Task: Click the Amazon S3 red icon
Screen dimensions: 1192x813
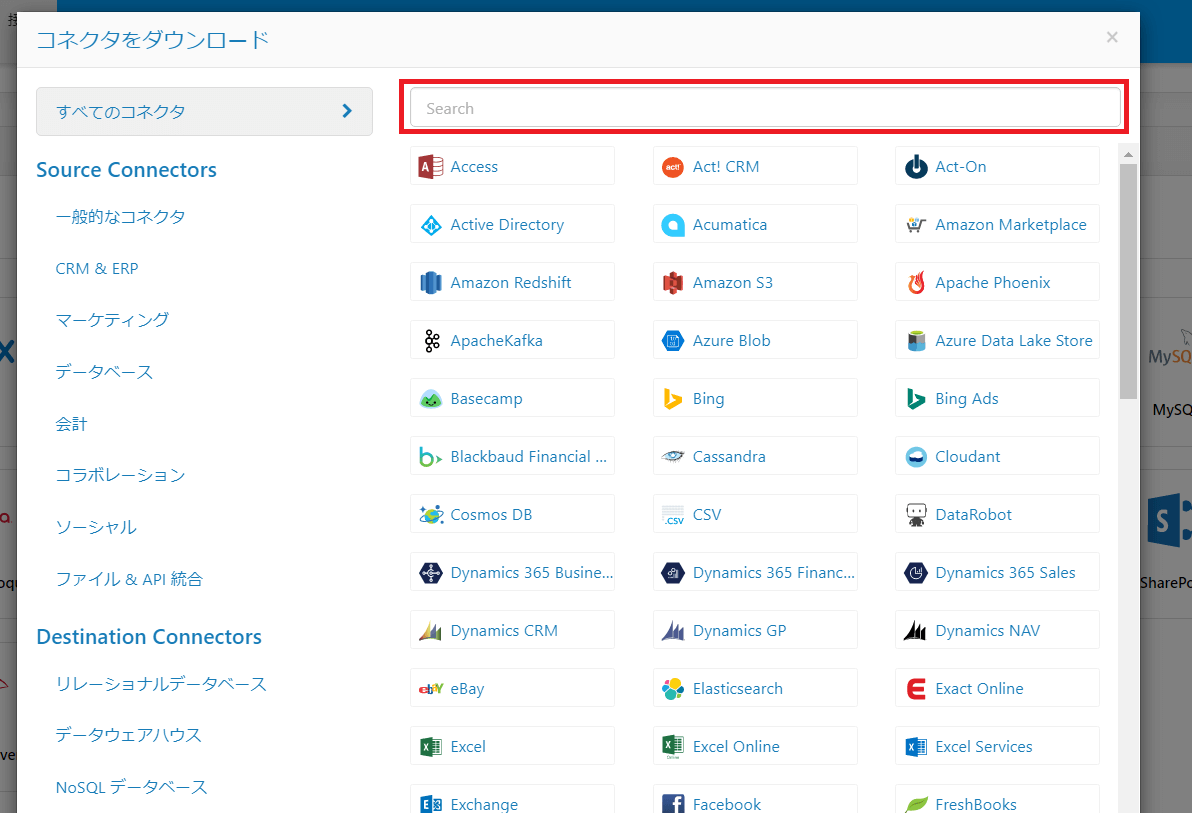Action: 673,283
